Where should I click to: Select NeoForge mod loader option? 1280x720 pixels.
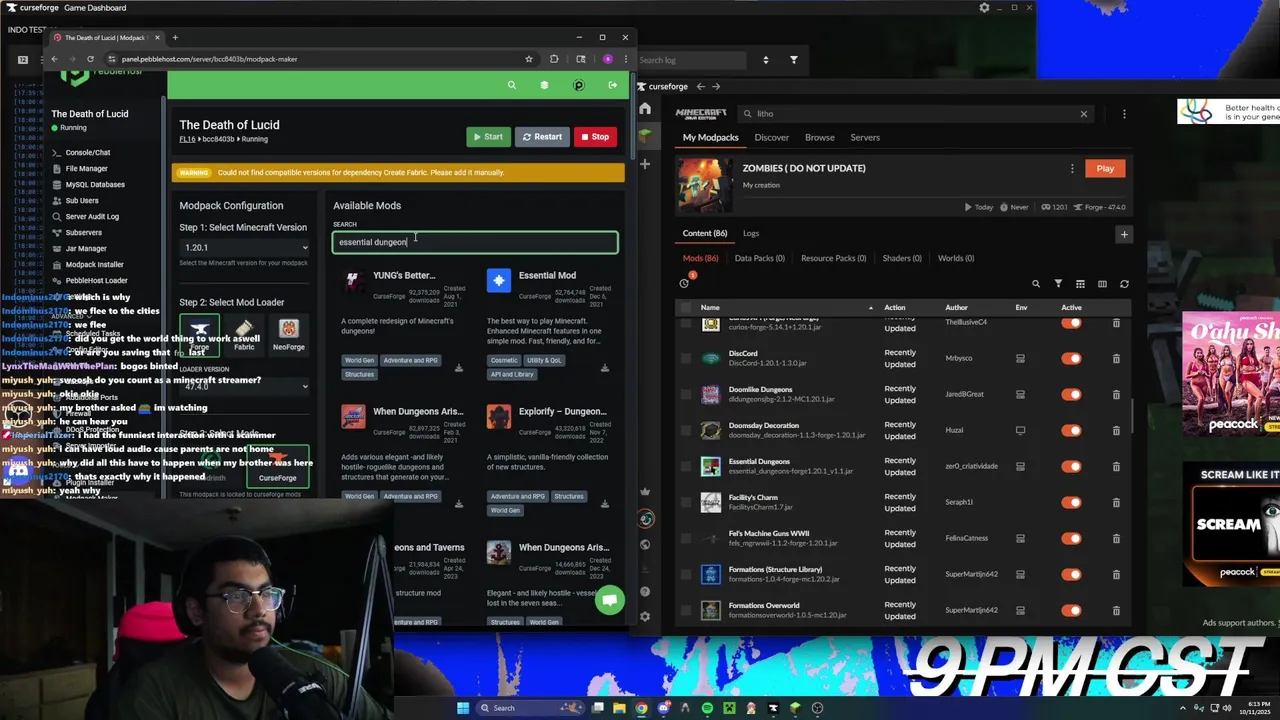[x=289, y=334]
